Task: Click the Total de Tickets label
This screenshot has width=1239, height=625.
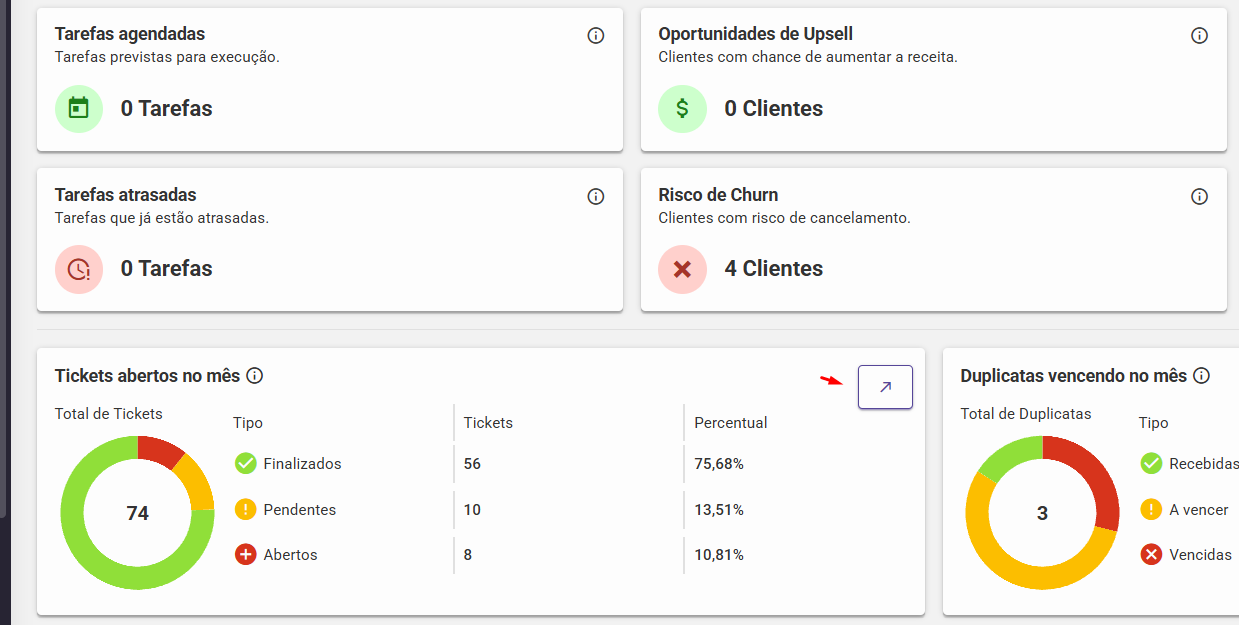Action: 109,414
